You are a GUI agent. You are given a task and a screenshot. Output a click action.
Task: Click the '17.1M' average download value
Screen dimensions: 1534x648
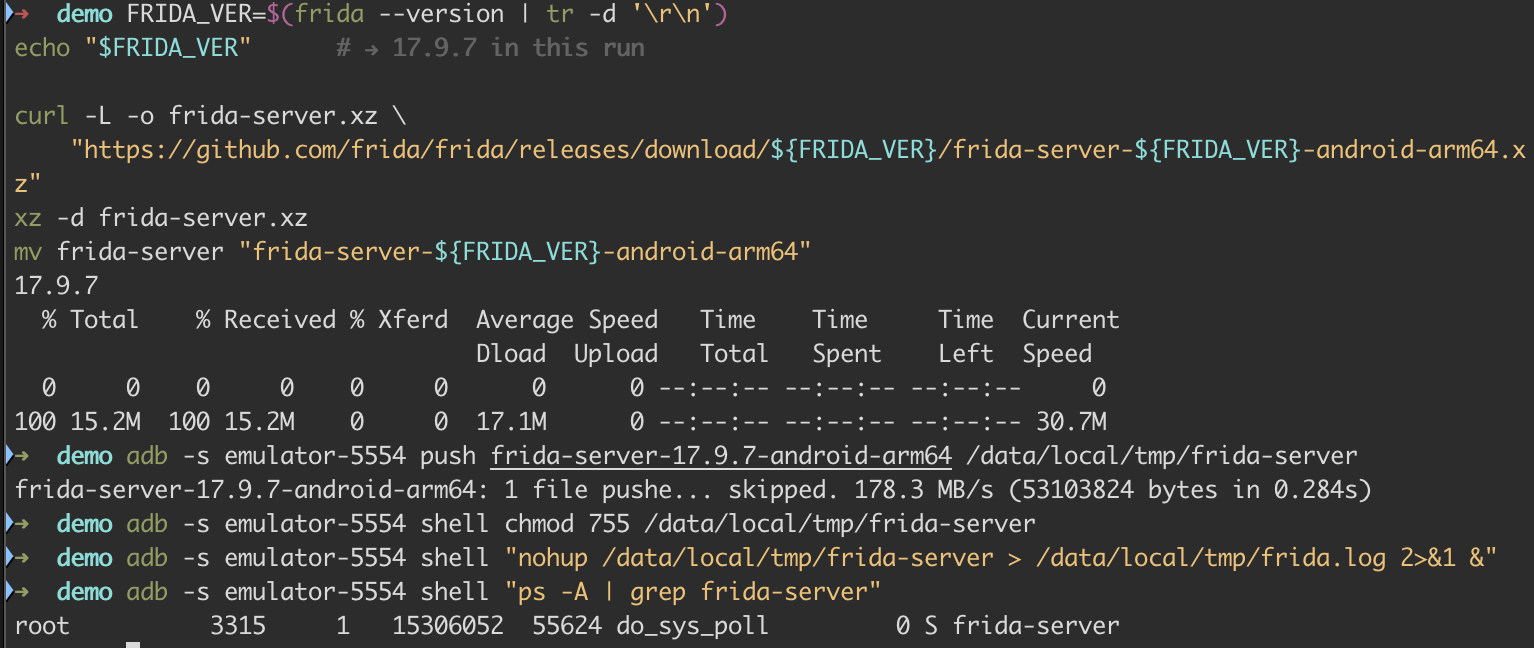pos(511,422)
